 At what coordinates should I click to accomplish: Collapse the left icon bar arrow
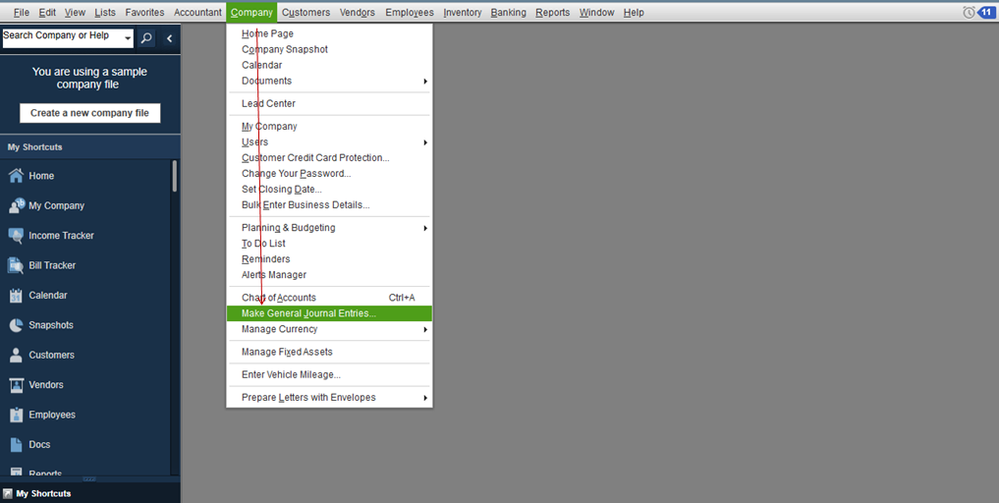click(169, 38)
